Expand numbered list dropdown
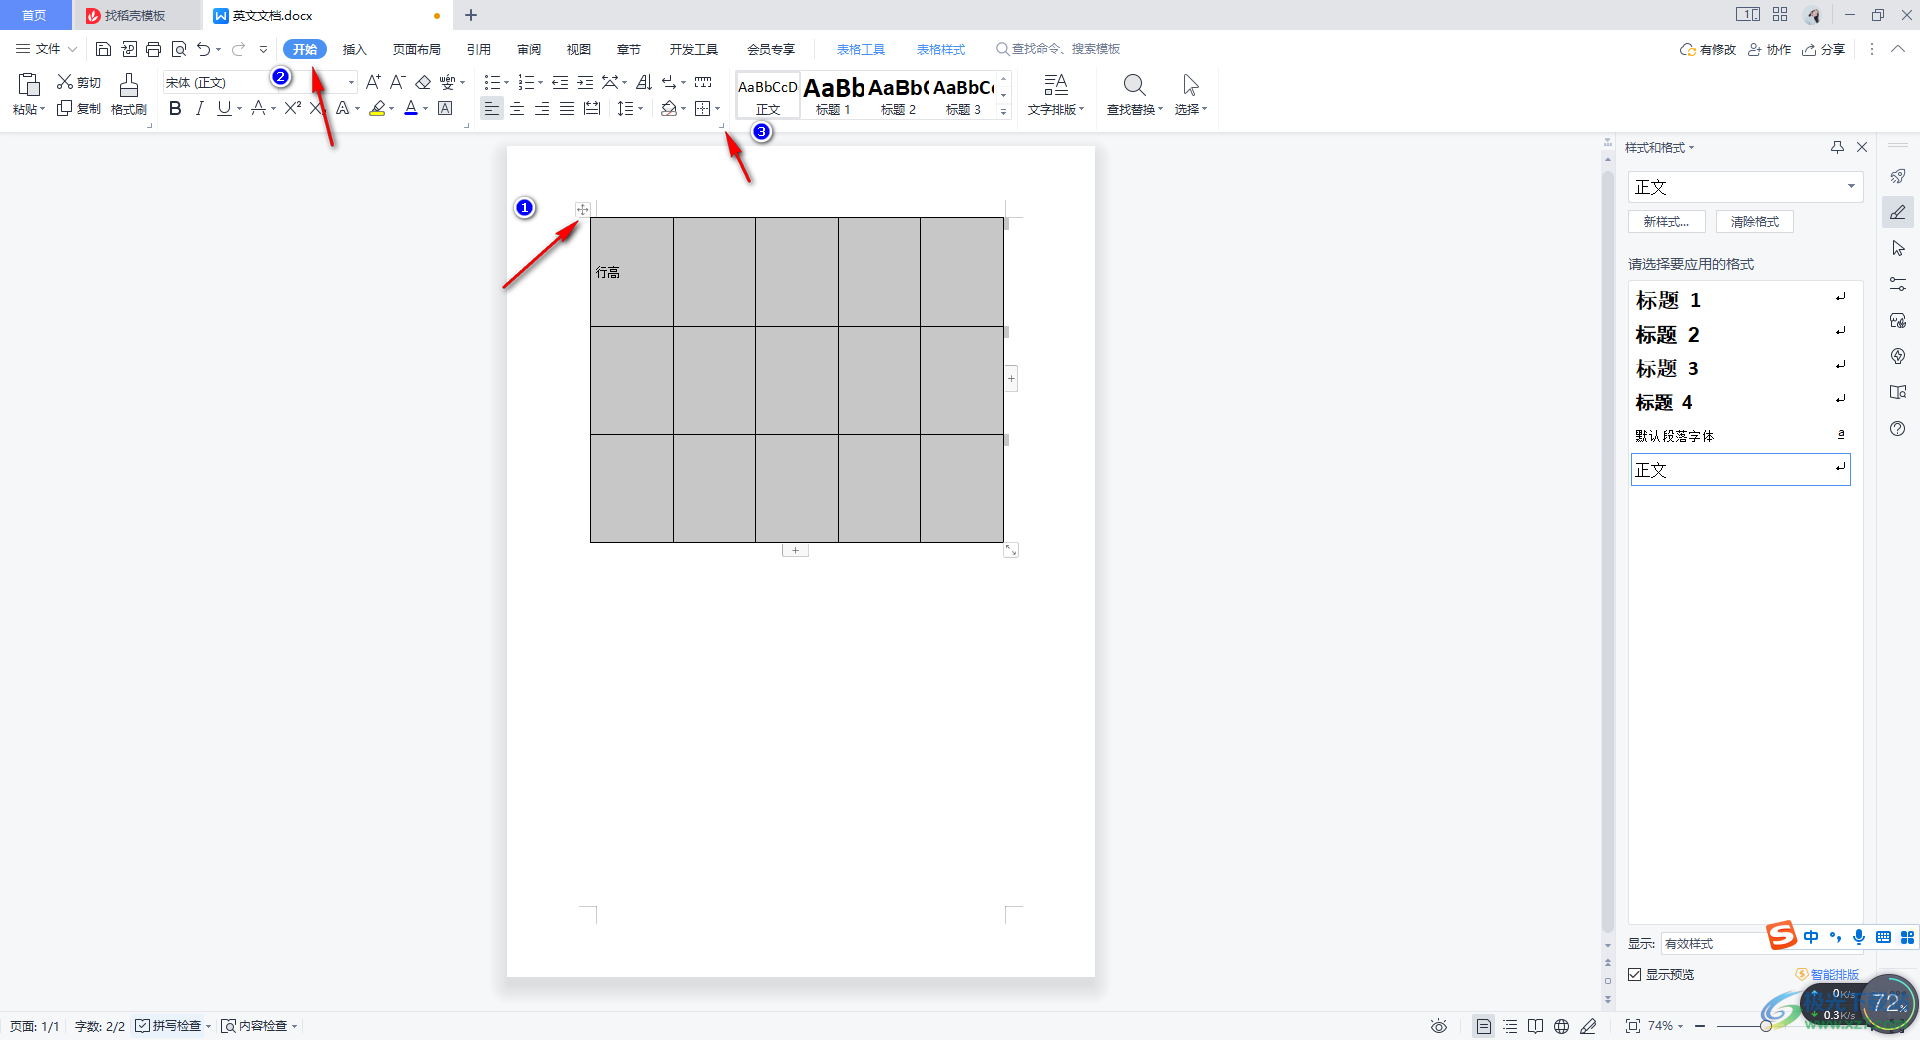This screenshot has height=1040, width=1920. click(540, 82)
